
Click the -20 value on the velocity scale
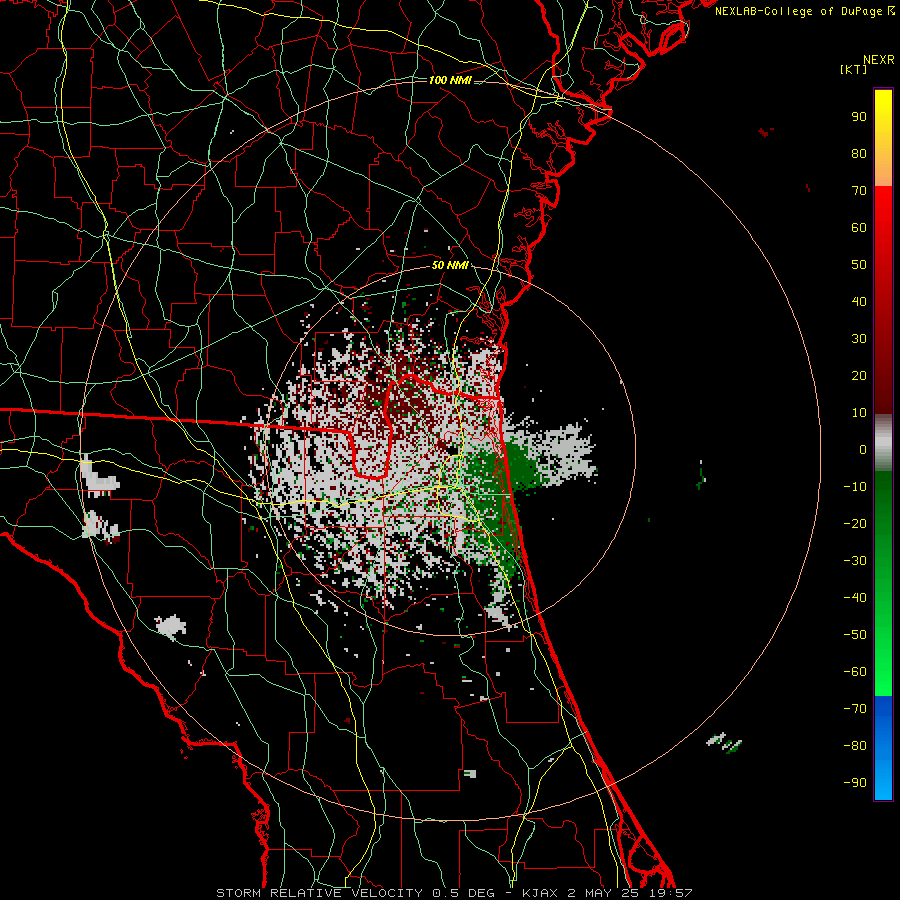(x=855, y=523)
